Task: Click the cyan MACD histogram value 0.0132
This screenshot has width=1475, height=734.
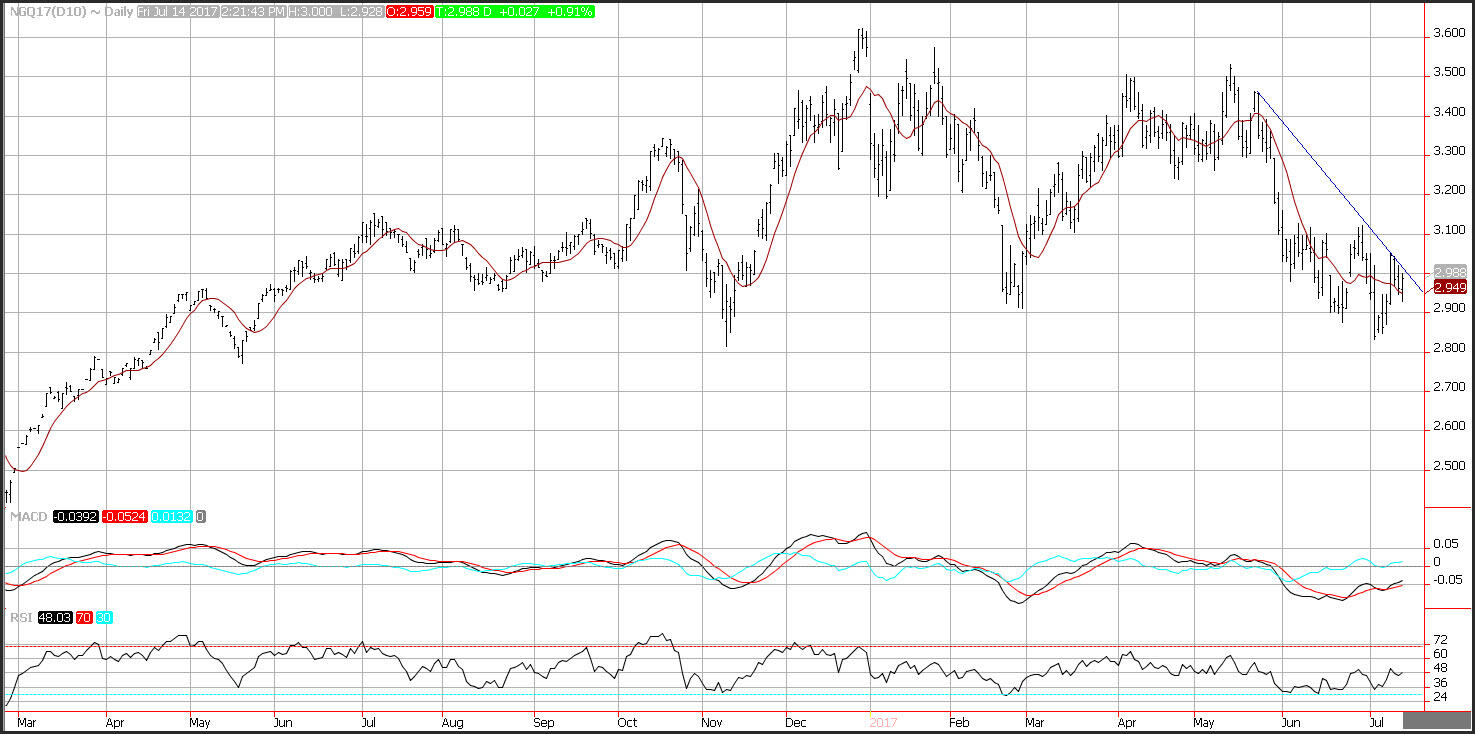Action: [174, 517]
